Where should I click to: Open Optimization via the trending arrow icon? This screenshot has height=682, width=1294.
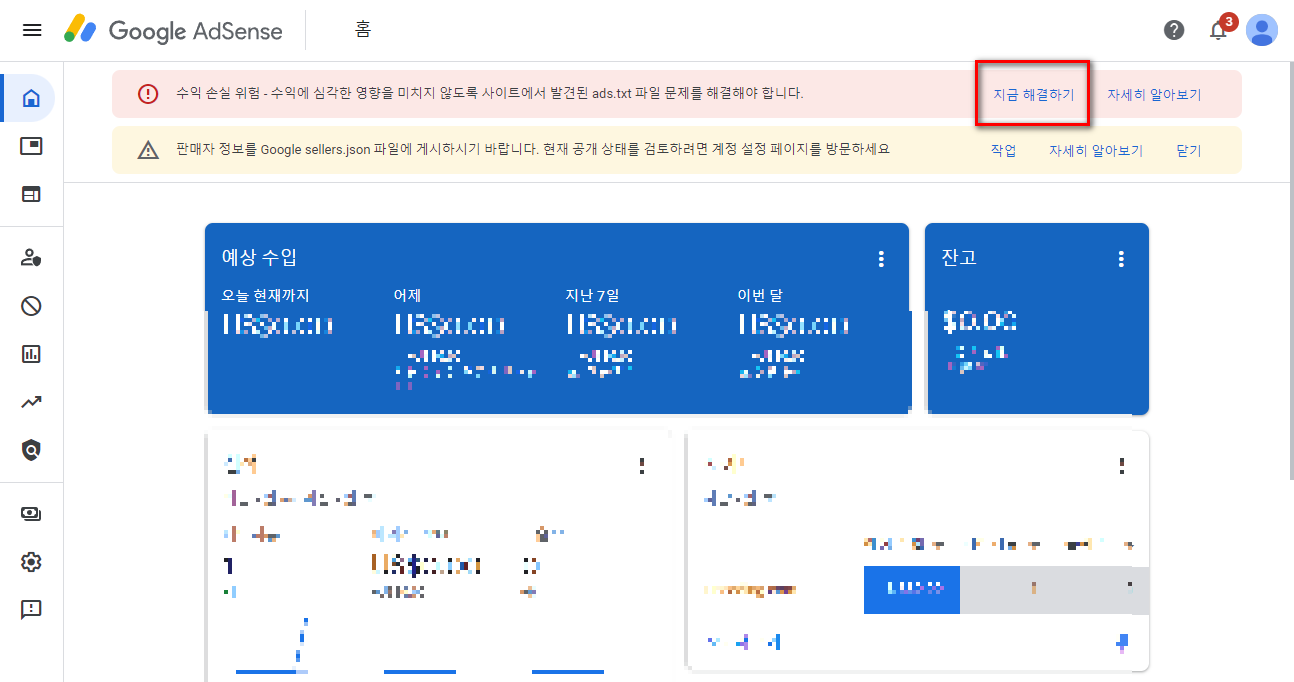click(x=30, y=401)
